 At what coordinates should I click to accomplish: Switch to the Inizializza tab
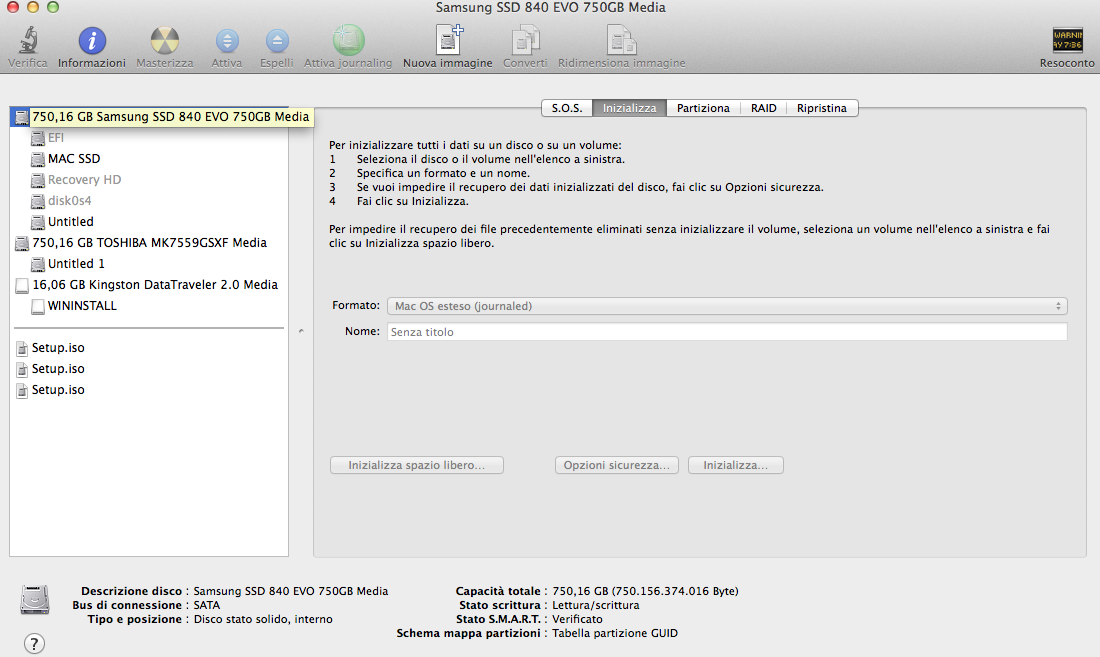[629, 108]
